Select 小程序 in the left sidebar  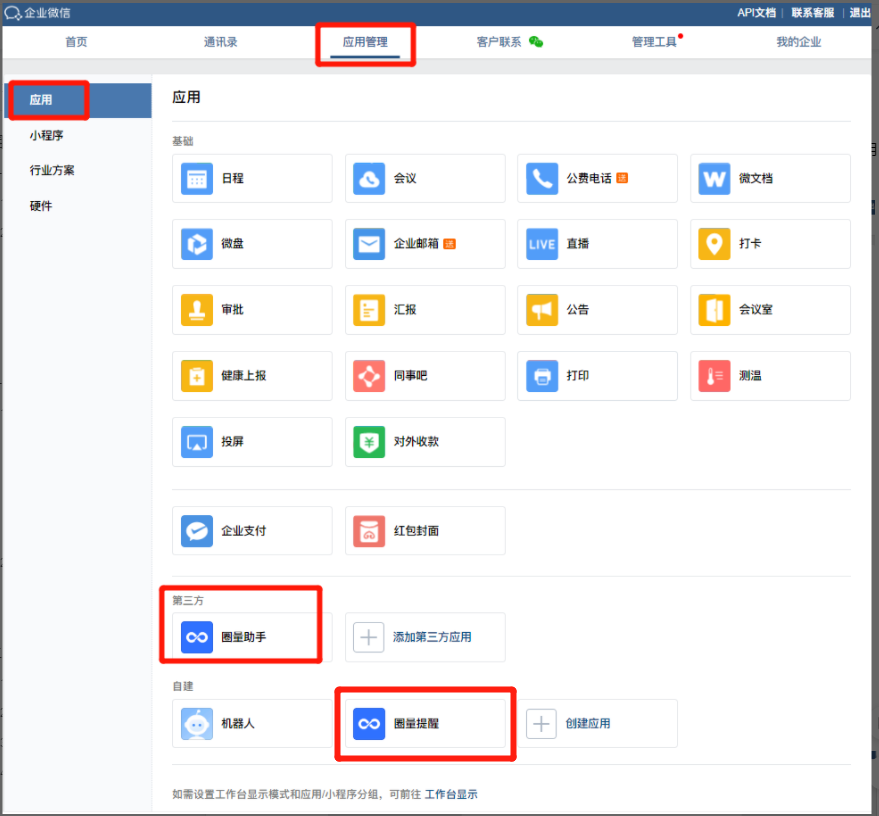[47, 135]
